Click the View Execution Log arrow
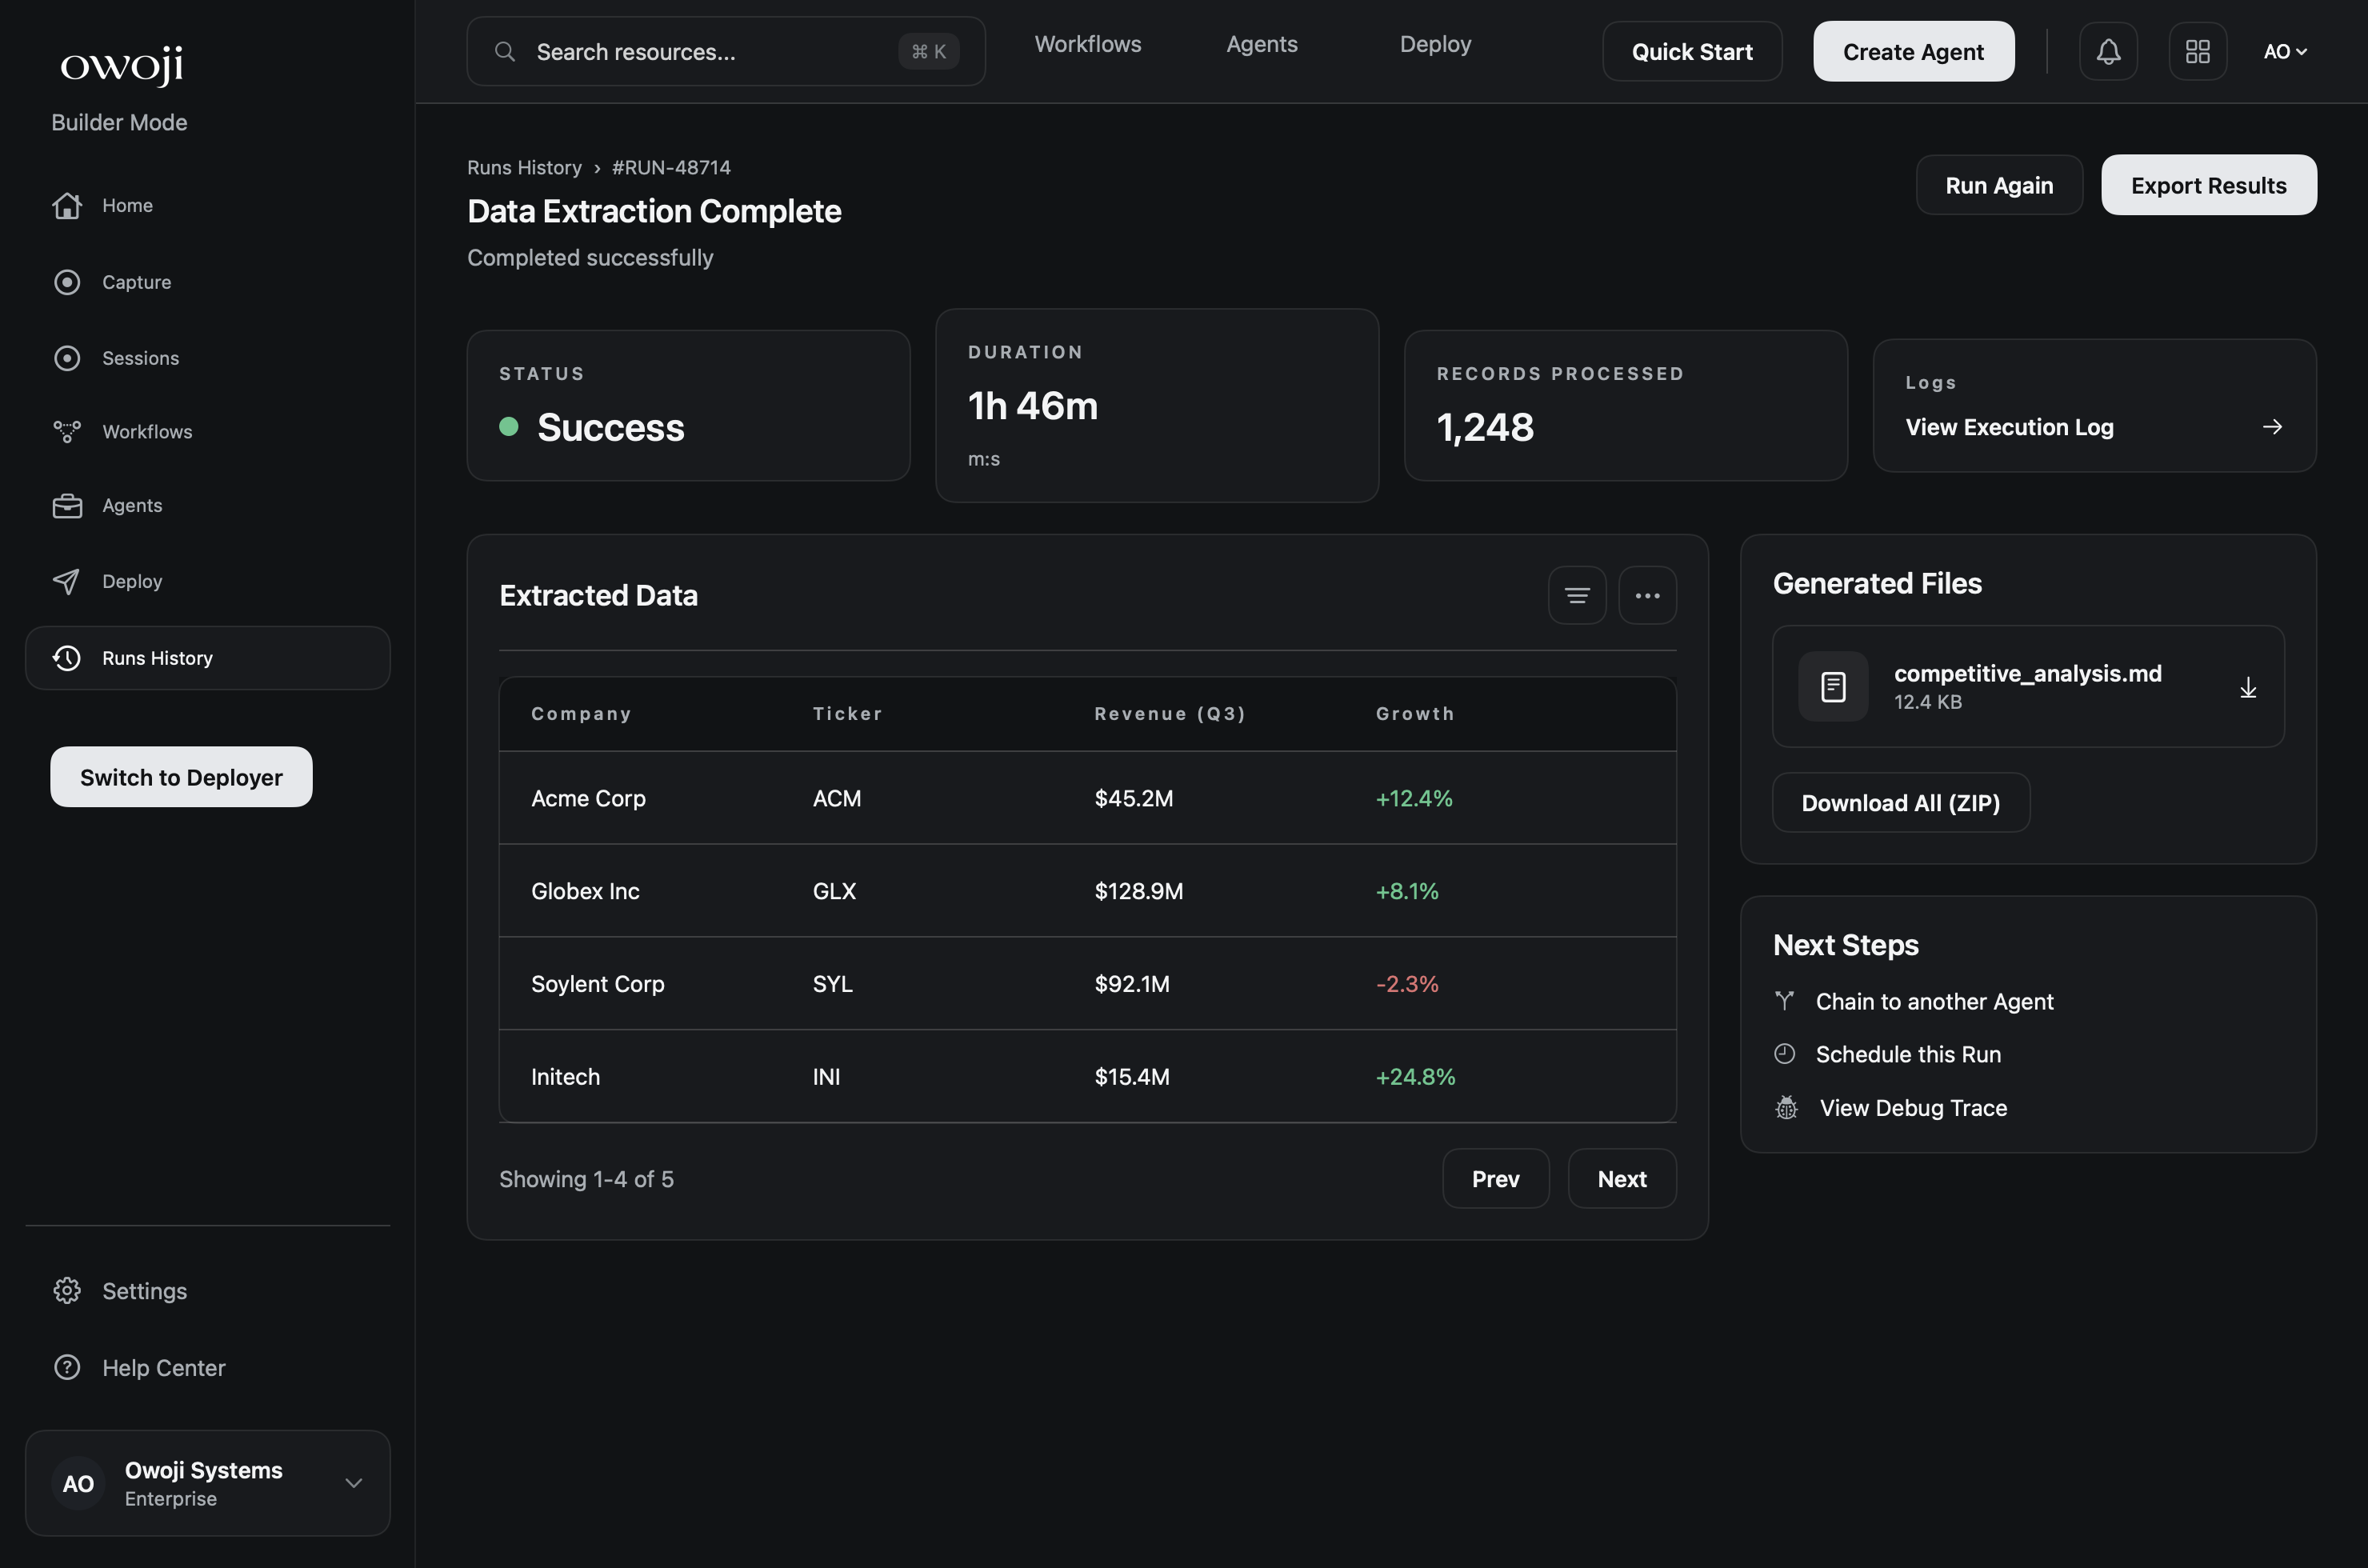 point(2272,426)
